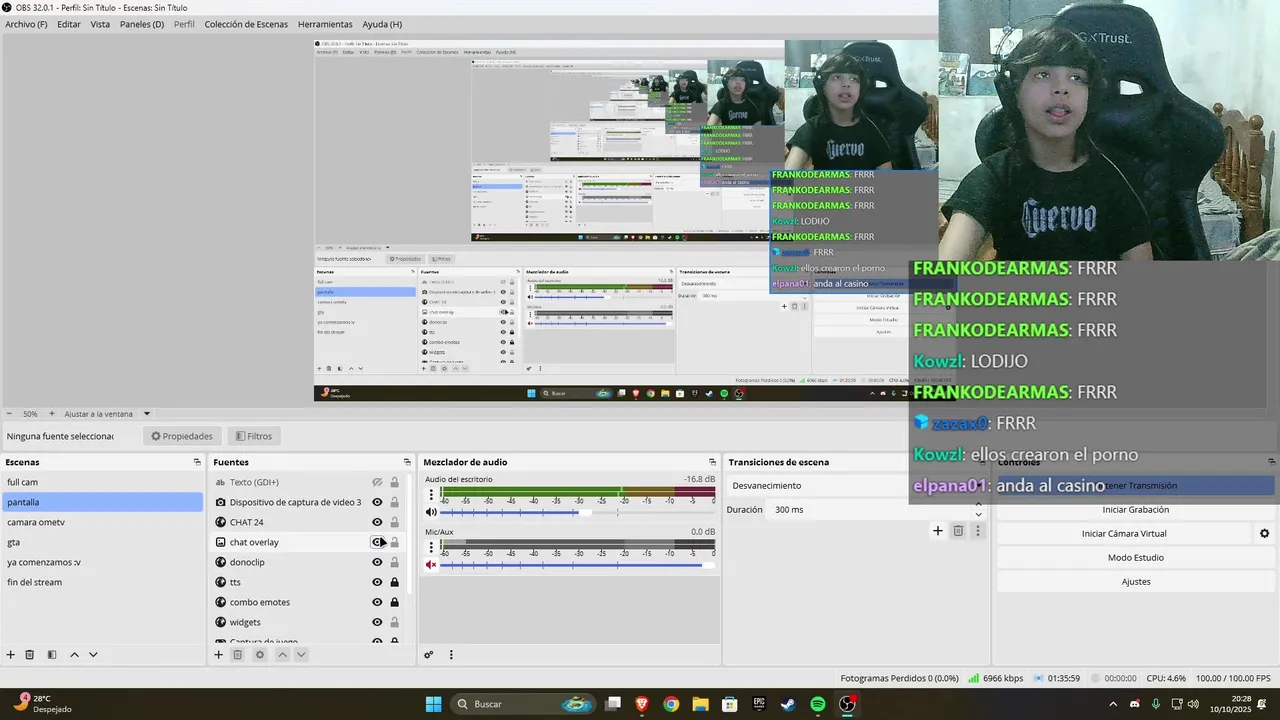Open transition properties dots menu
The image size is (1280, 720).
(978, 531)
